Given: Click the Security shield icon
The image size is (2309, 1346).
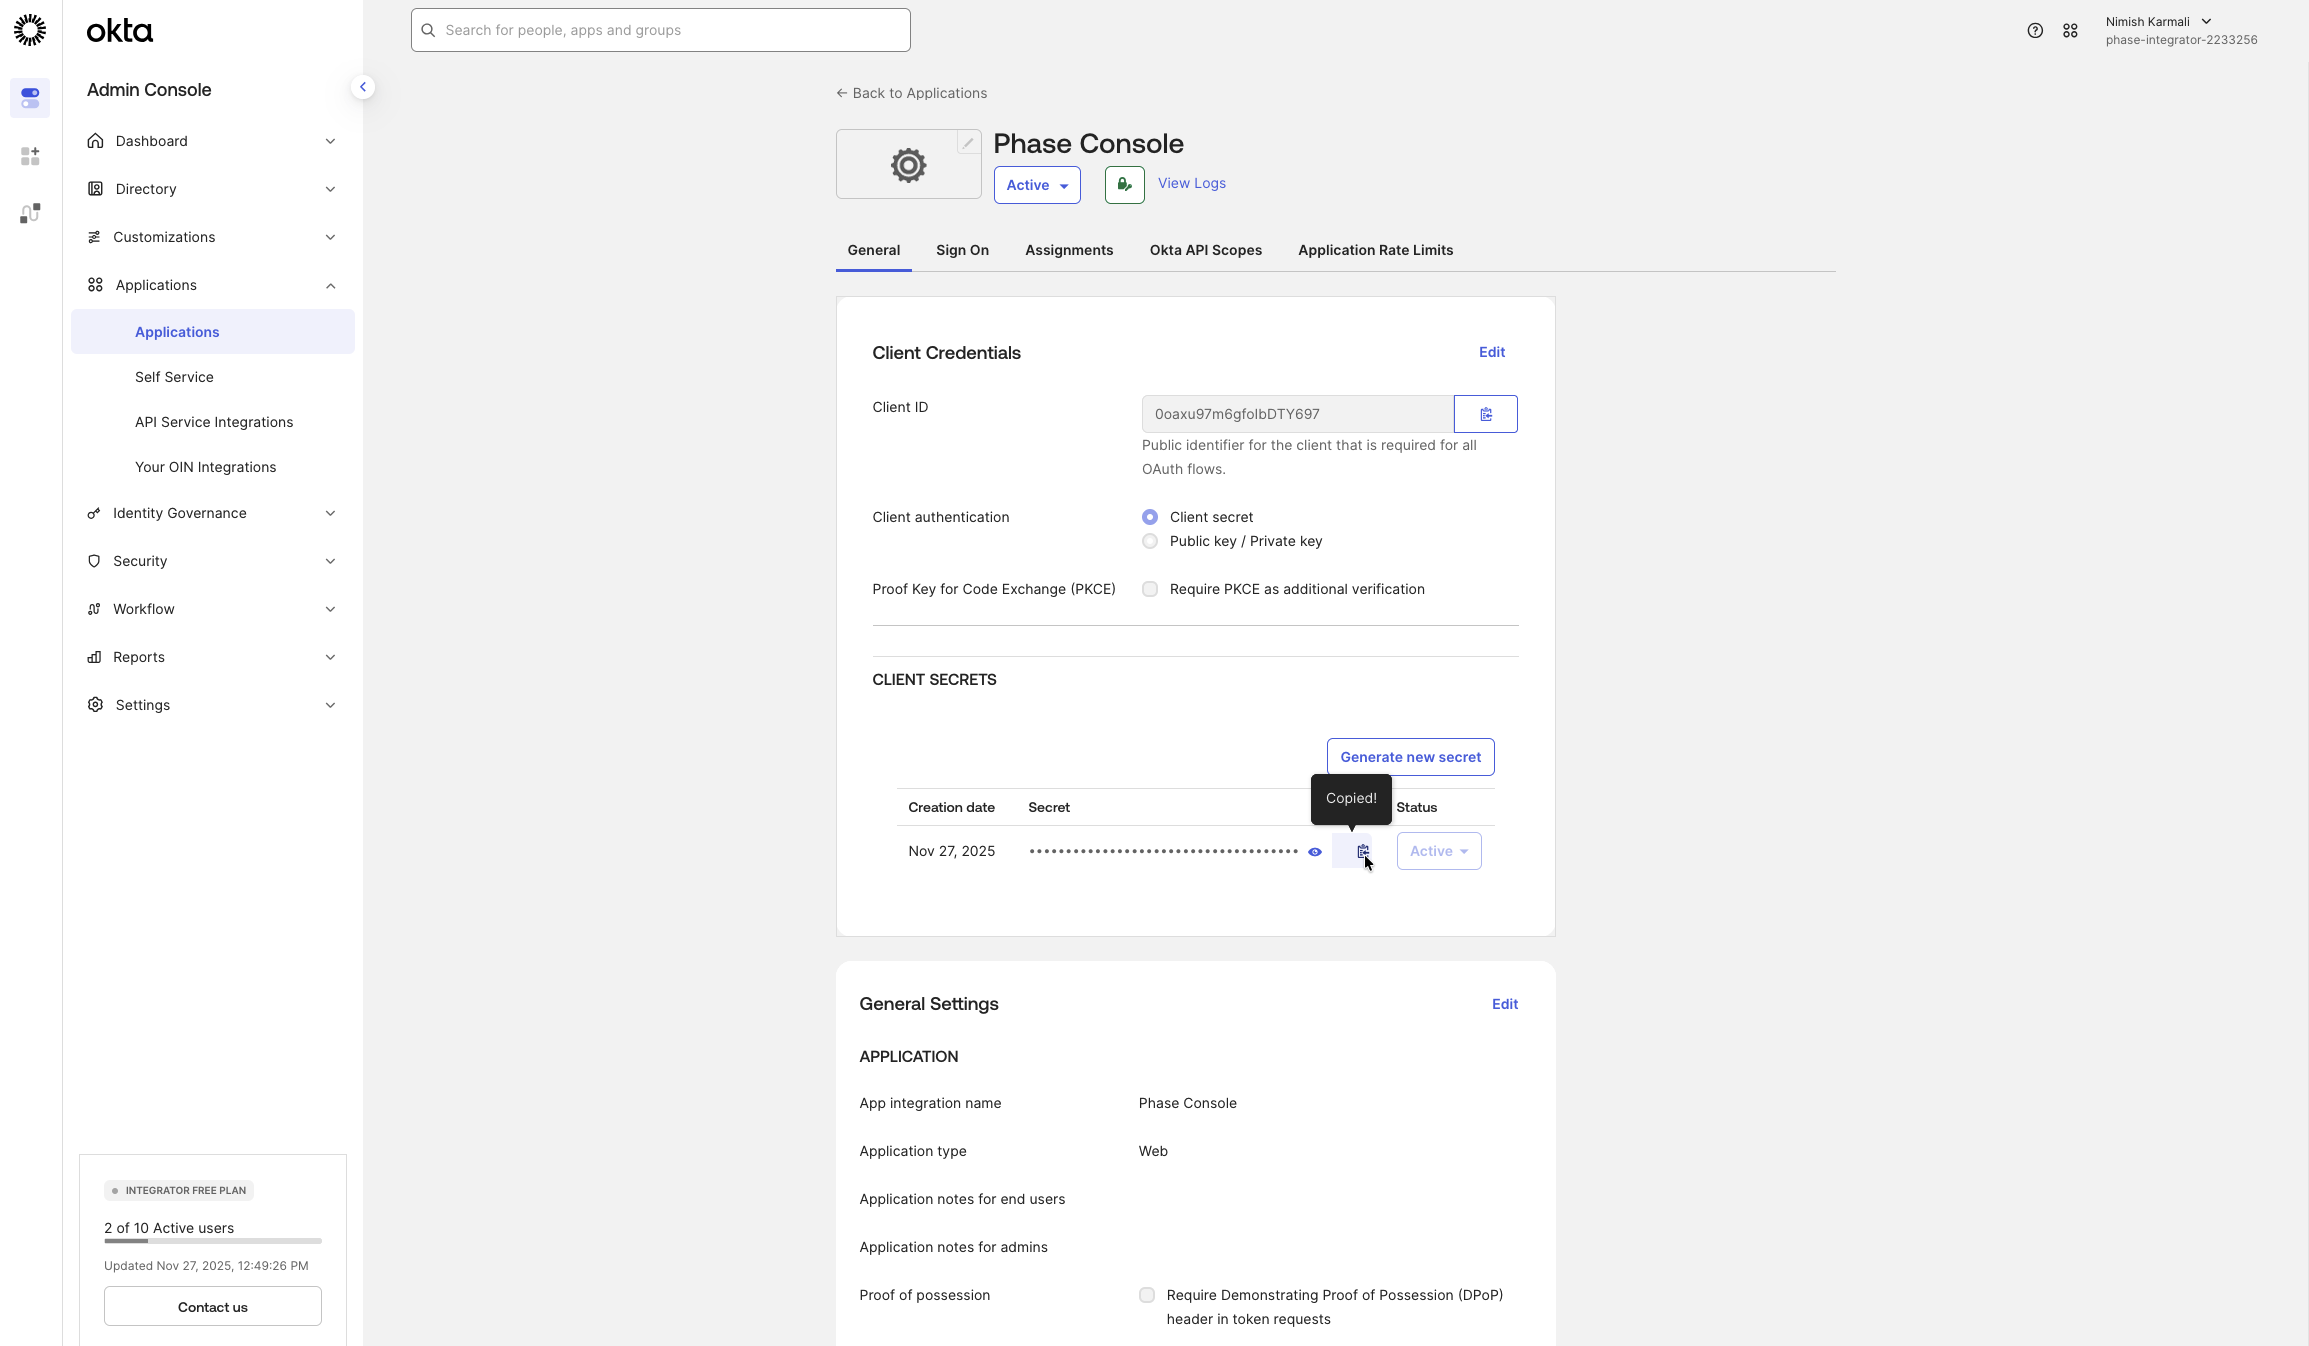Looking at the screenshot, I should click(94, 561).
